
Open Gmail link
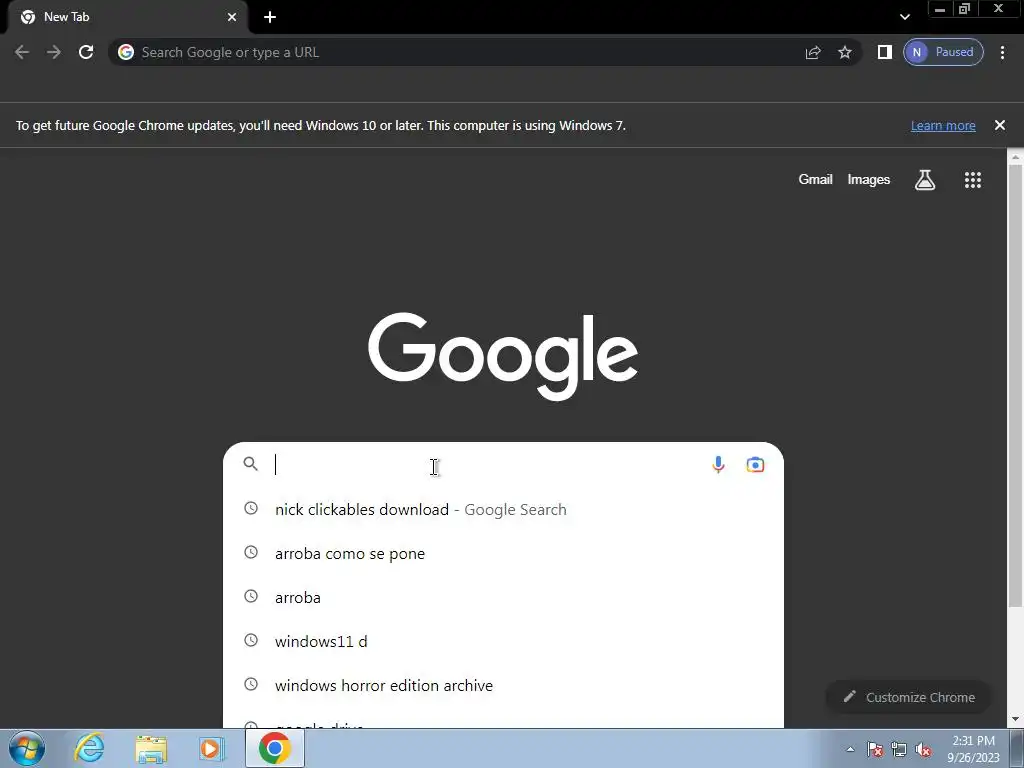(815, 180)
